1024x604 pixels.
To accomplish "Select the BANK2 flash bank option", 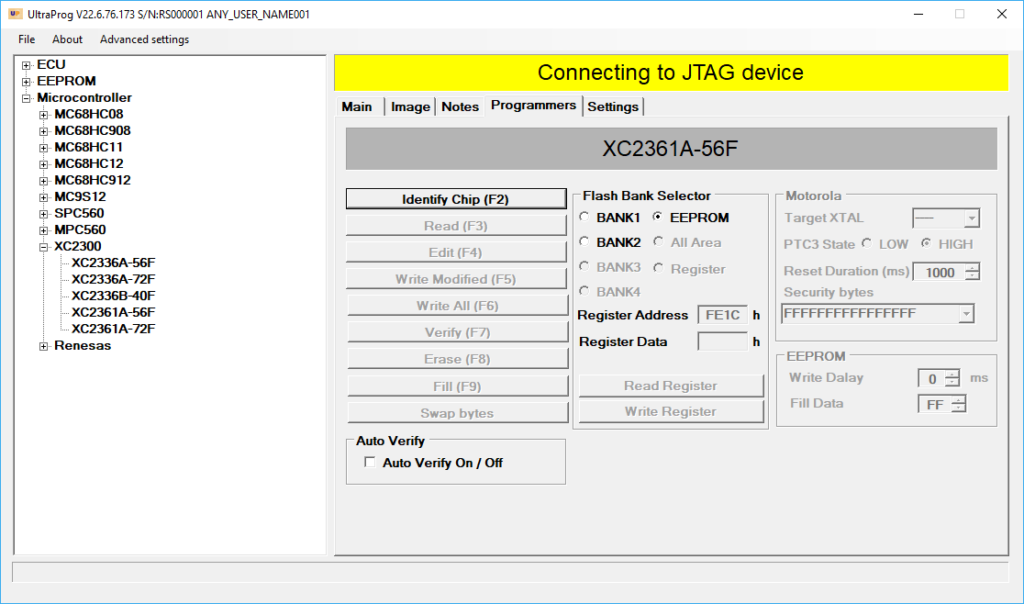I will pos(585,242).
